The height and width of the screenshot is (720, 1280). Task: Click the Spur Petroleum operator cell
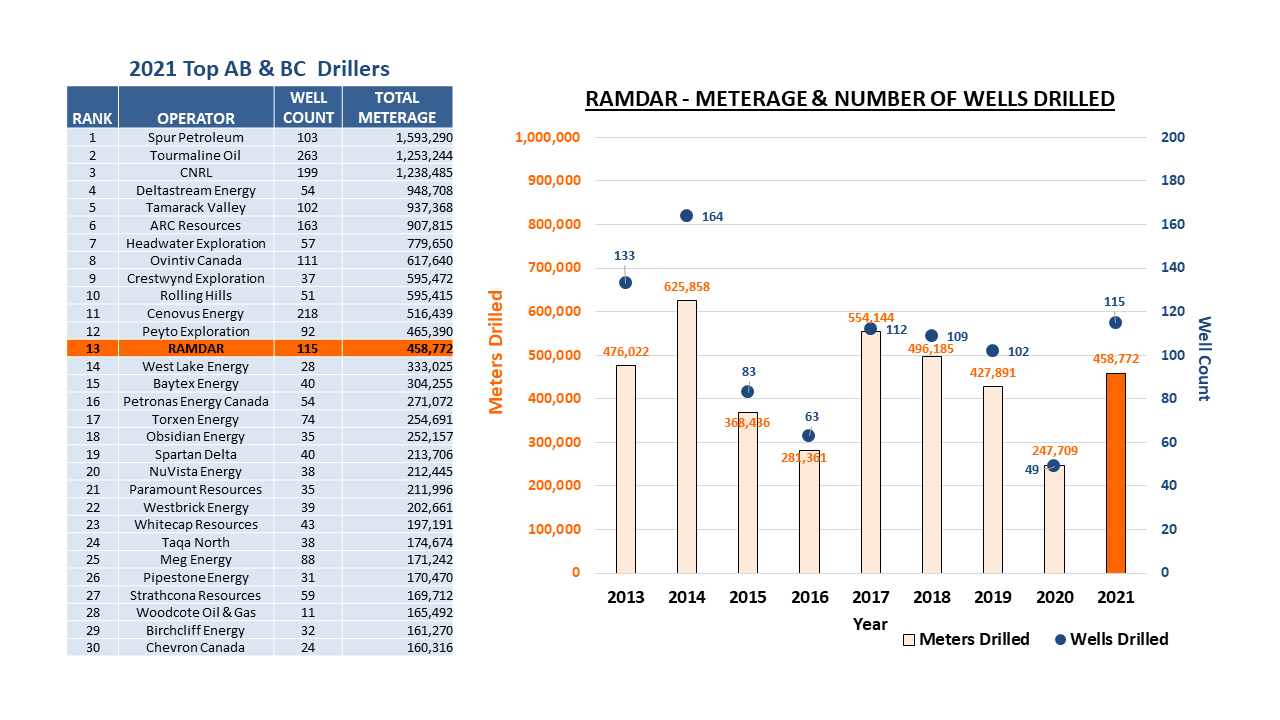[196, 137]
